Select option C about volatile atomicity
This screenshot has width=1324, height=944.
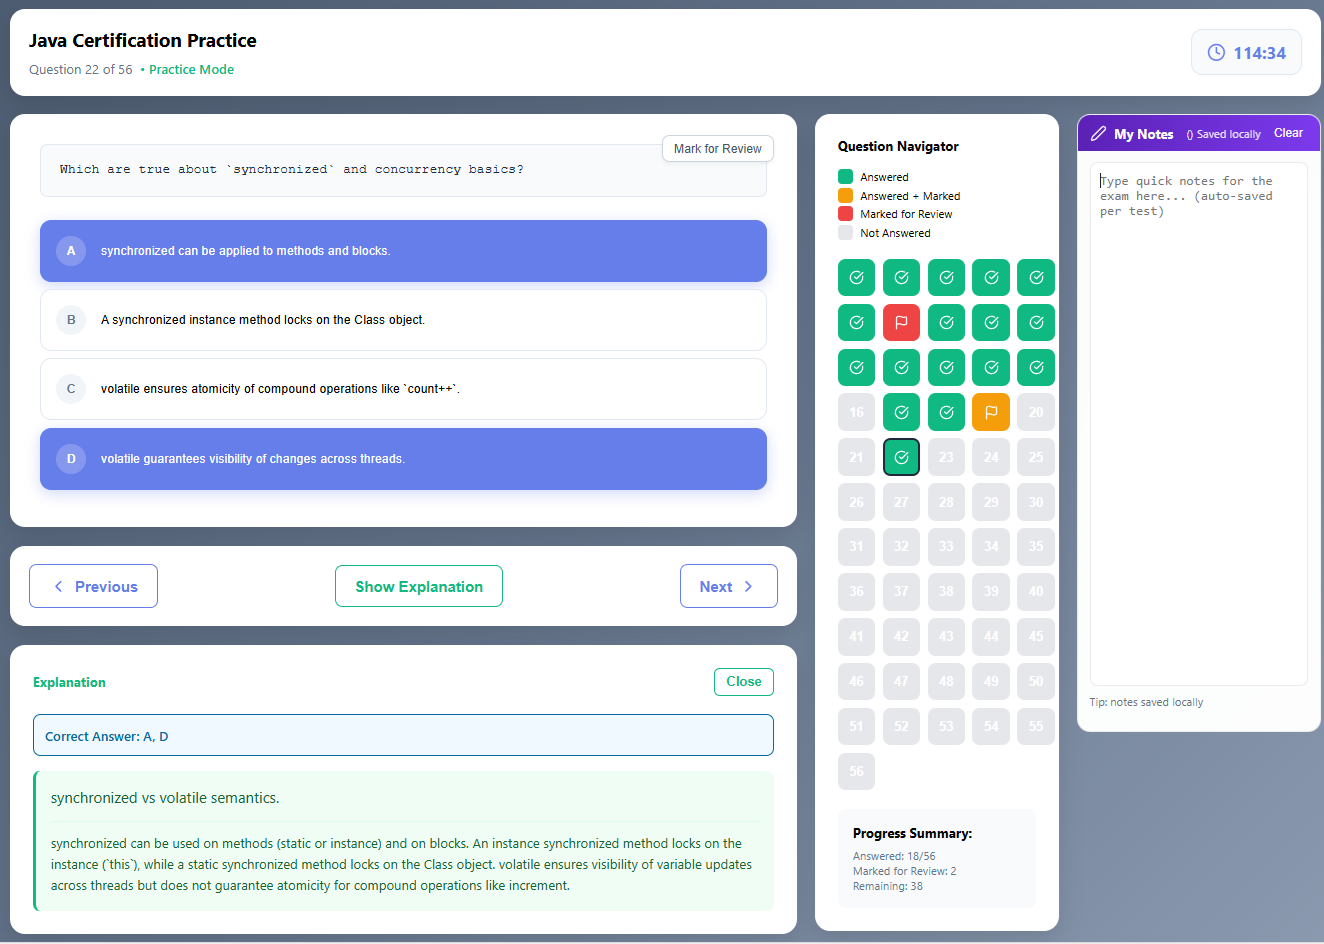[403, 389]
